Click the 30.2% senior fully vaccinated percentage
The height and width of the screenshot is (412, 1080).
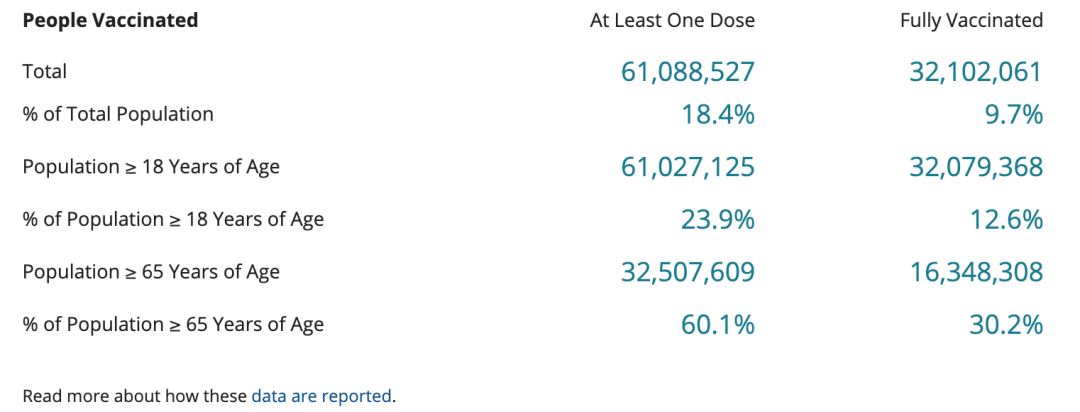click(1006, 325)
